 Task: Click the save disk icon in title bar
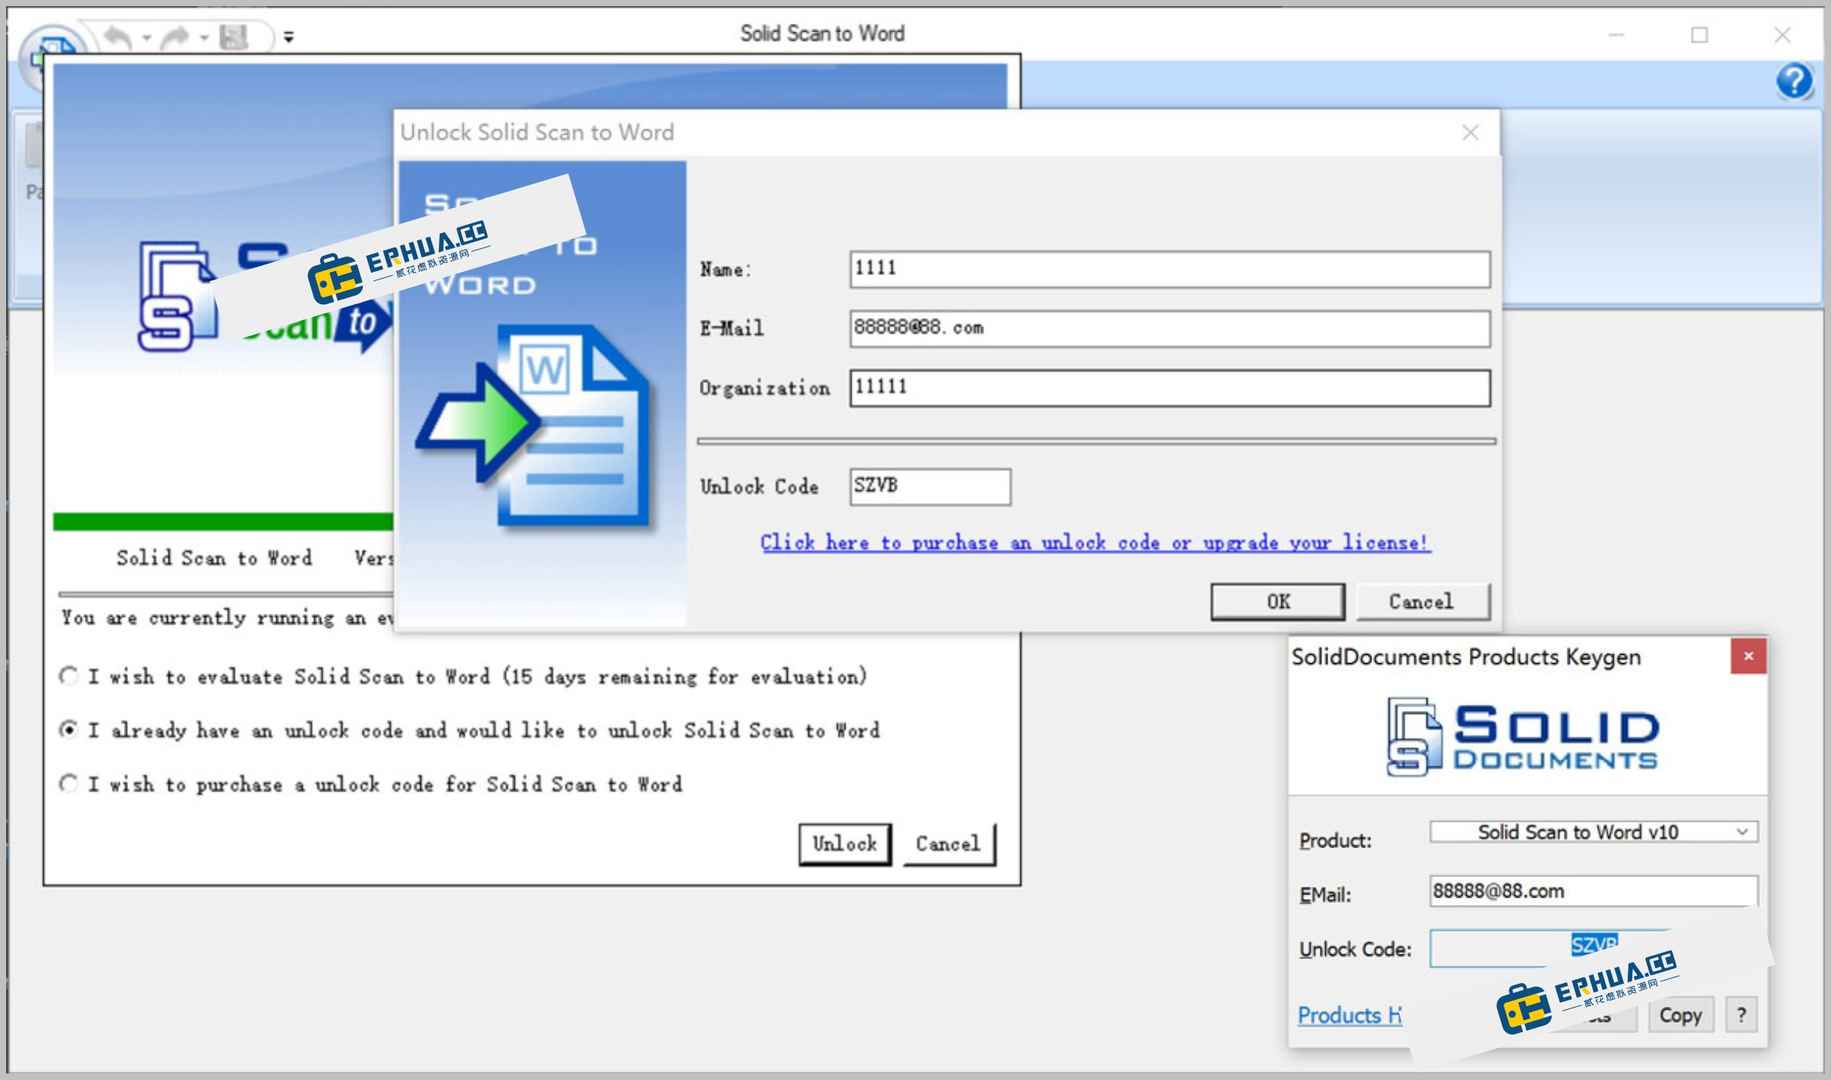point(234,37)
